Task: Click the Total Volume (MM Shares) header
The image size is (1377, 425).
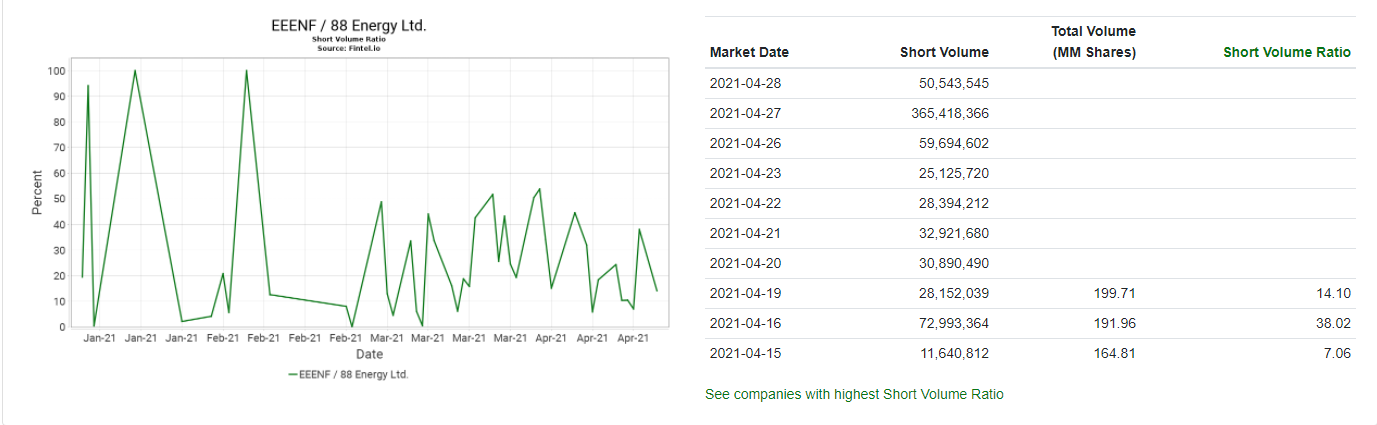Action: coord(1094,42)
